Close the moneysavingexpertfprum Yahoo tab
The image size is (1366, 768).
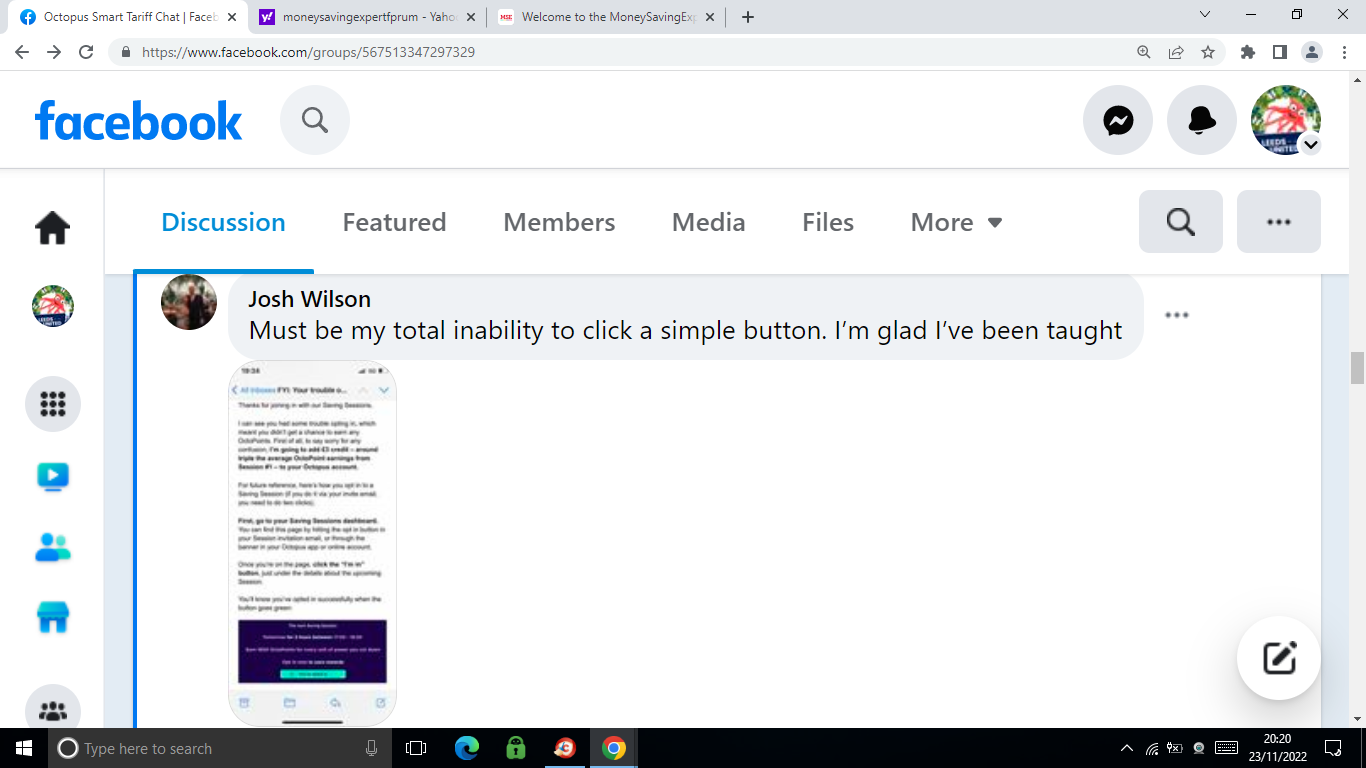[x=471, y=17]
